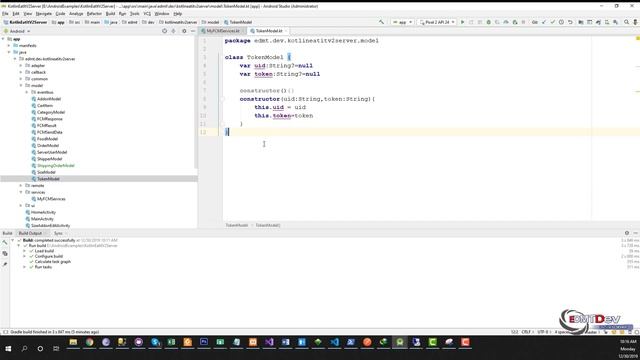Click line 'var token:String?=null' in editor
The image size is (640, 360).
tap(280, 74)
